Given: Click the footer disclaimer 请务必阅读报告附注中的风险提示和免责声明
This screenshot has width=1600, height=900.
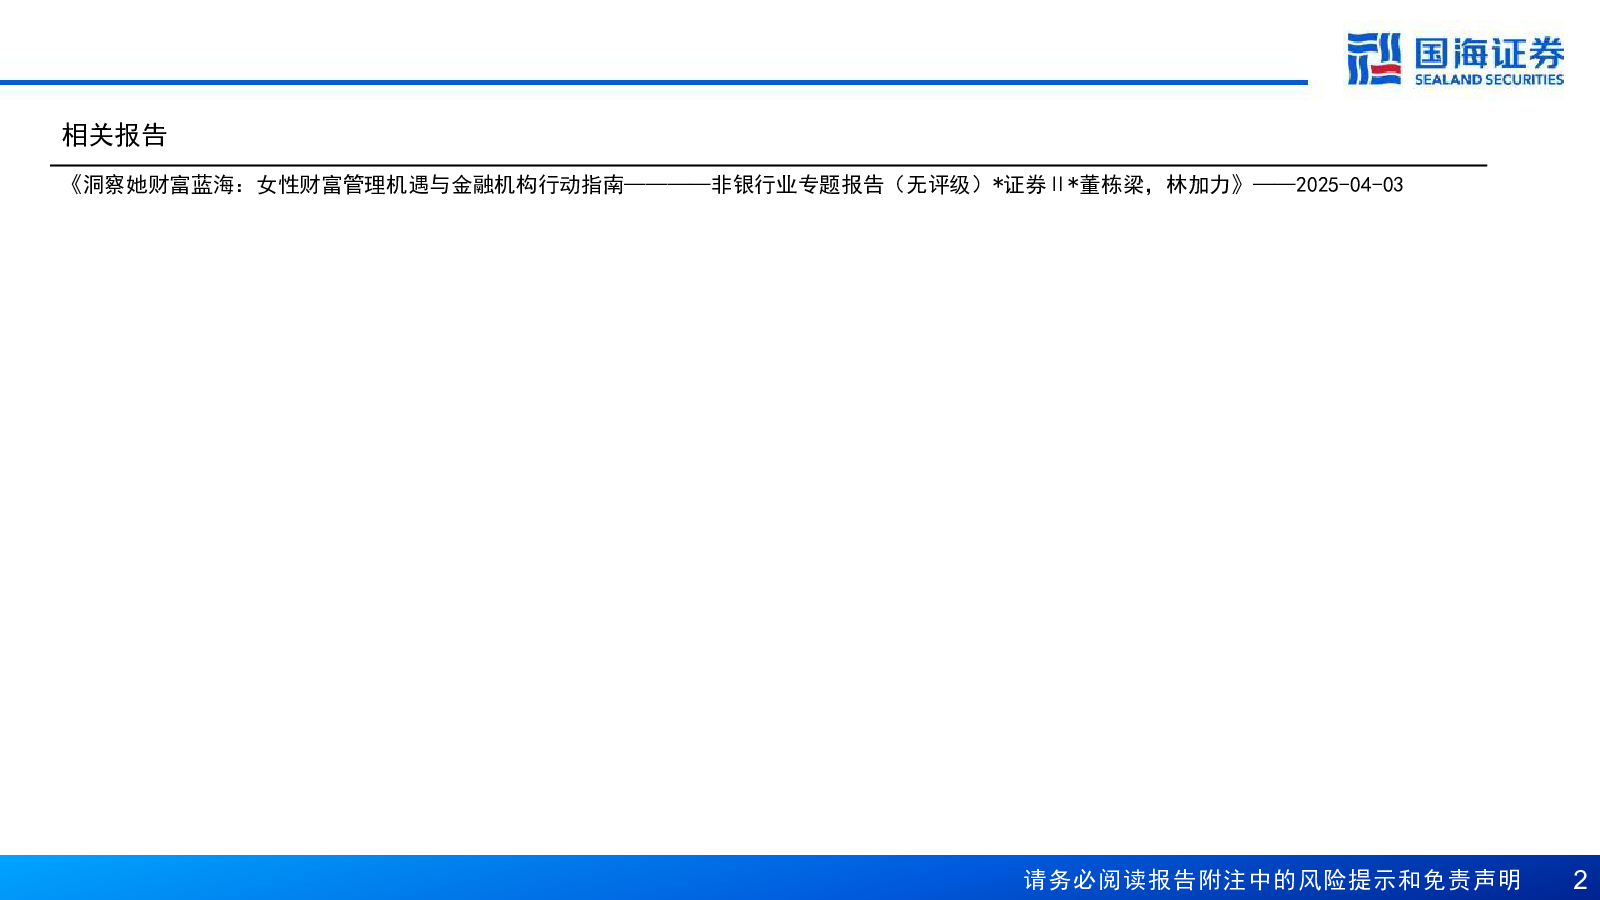Looking at the screenshot, I should click(x=1272, y=880).
